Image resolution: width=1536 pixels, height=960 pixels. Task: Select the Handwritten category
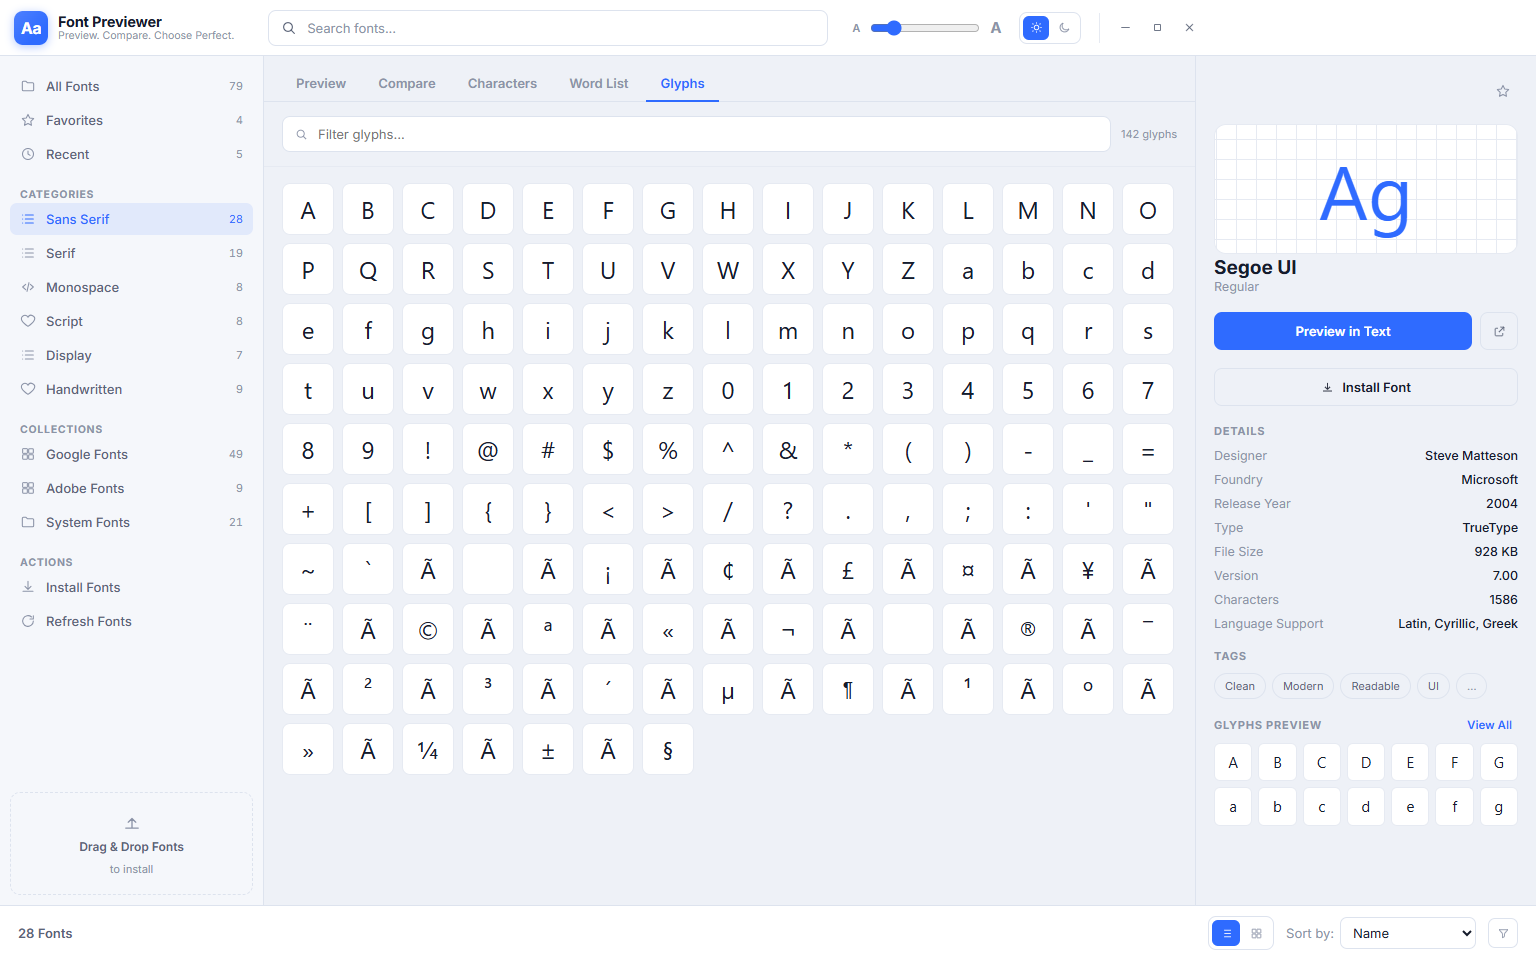(x=131, y=389)
